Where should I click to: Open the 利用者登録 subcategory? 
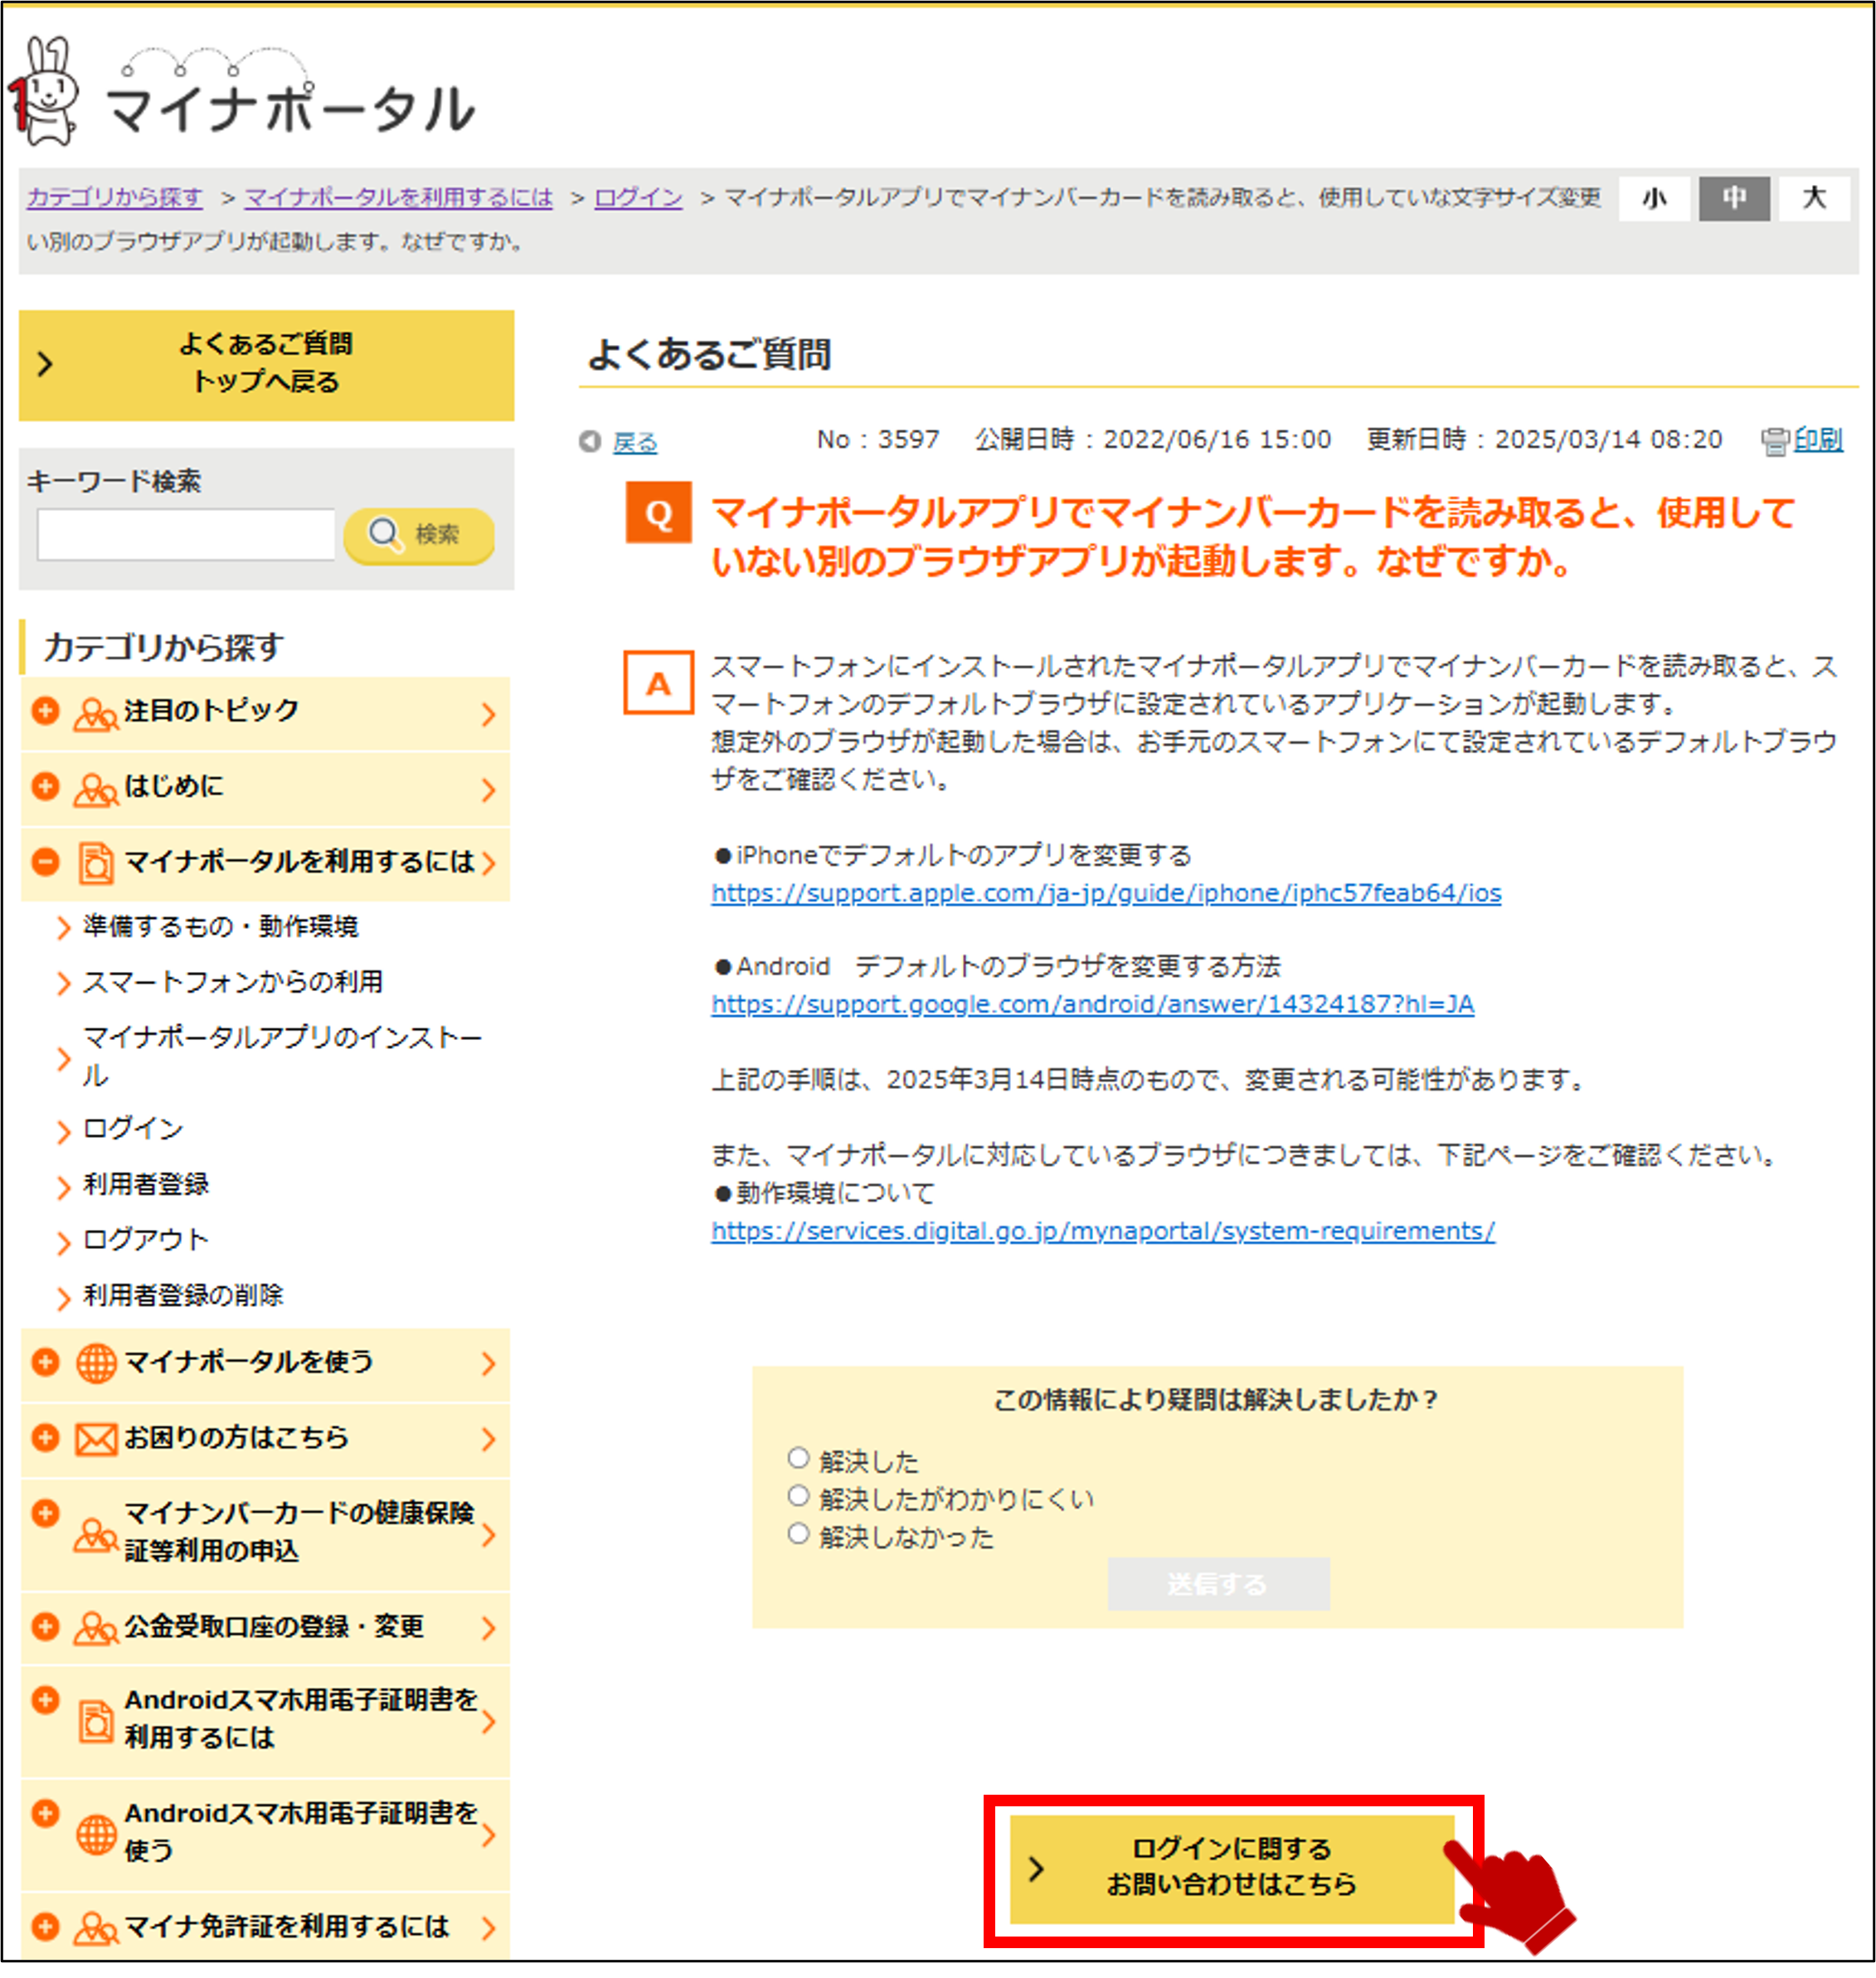[x=146, y=1185]
